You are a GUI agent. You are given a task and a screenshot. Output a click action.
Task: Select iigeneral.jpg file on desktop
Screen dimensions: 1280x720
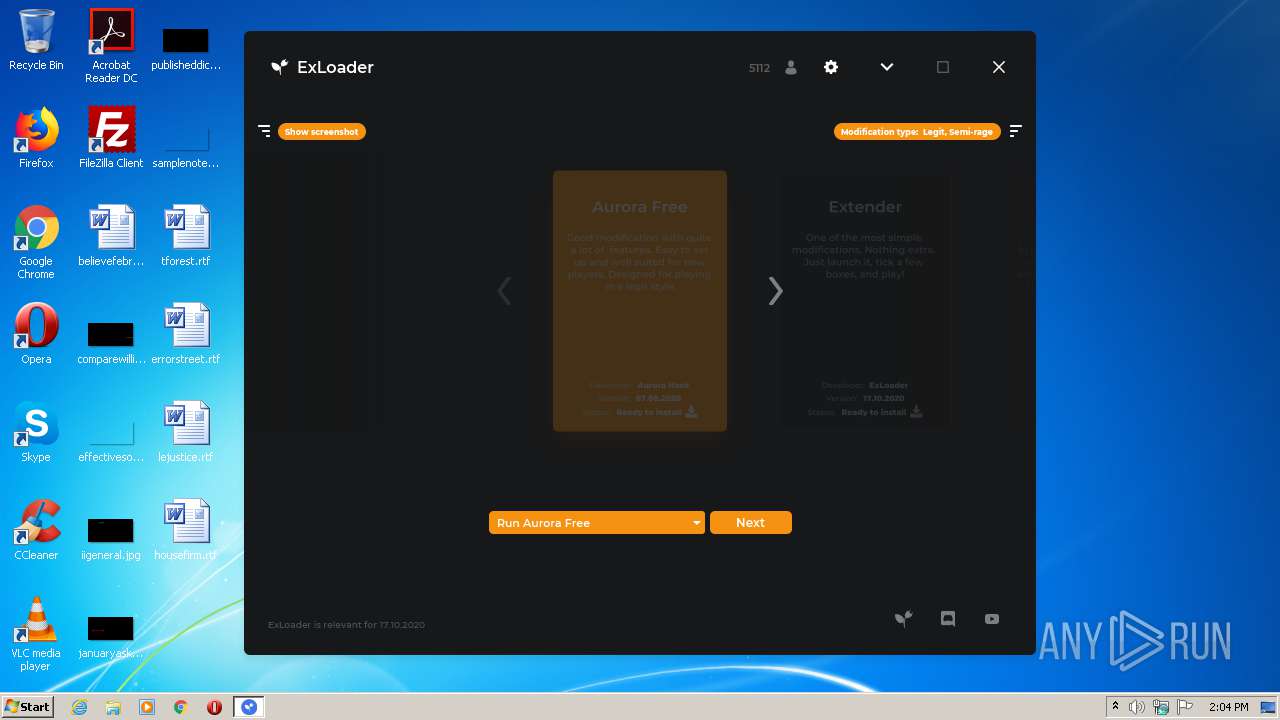point(111,538)
